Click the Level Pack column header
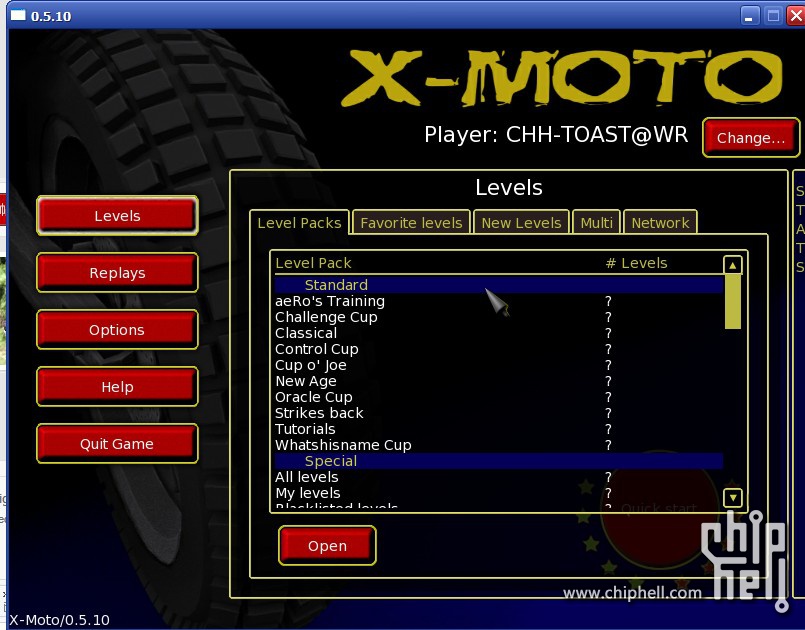This screenshot has height=630, width=805. 313,263
